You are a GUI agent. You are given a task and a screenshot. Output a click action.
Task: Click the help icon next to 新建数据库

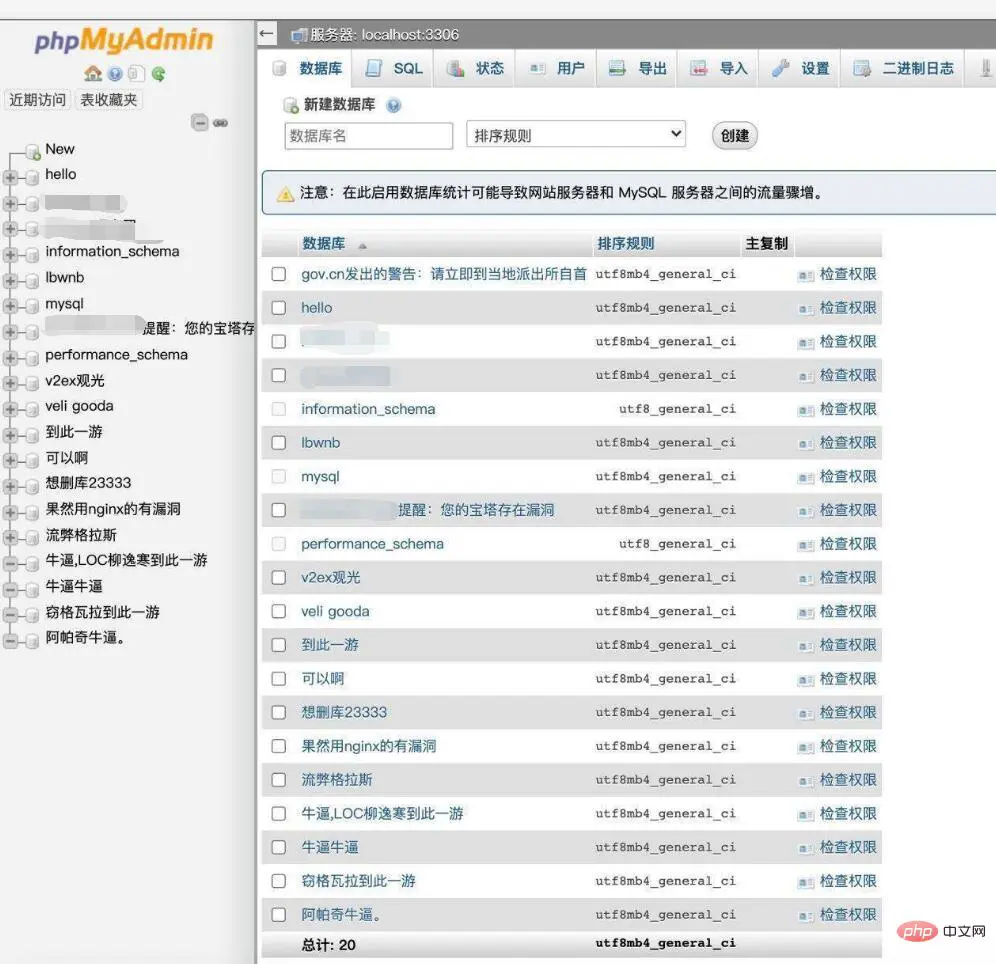[394, 105]
